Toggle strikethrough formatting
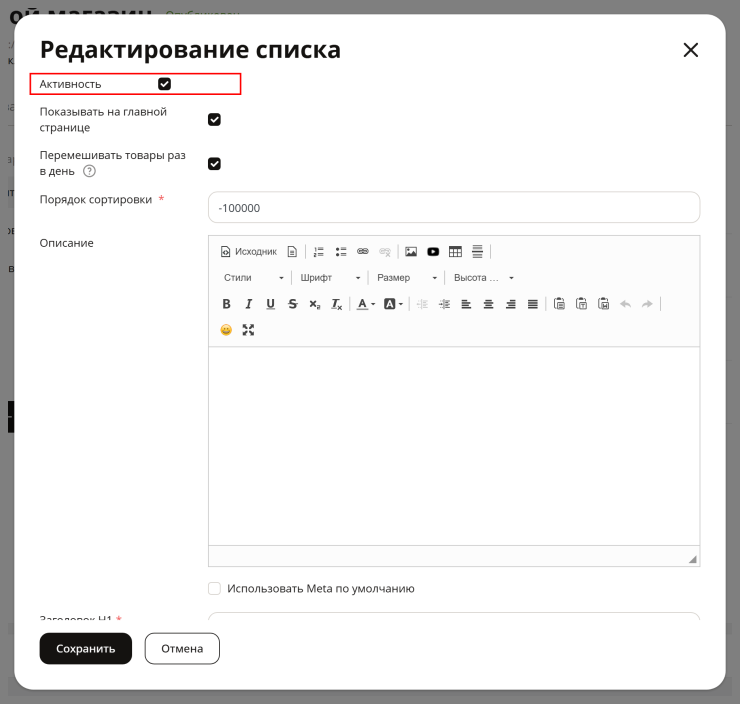This screenshot has height=704, width=740. coord(293,304)
